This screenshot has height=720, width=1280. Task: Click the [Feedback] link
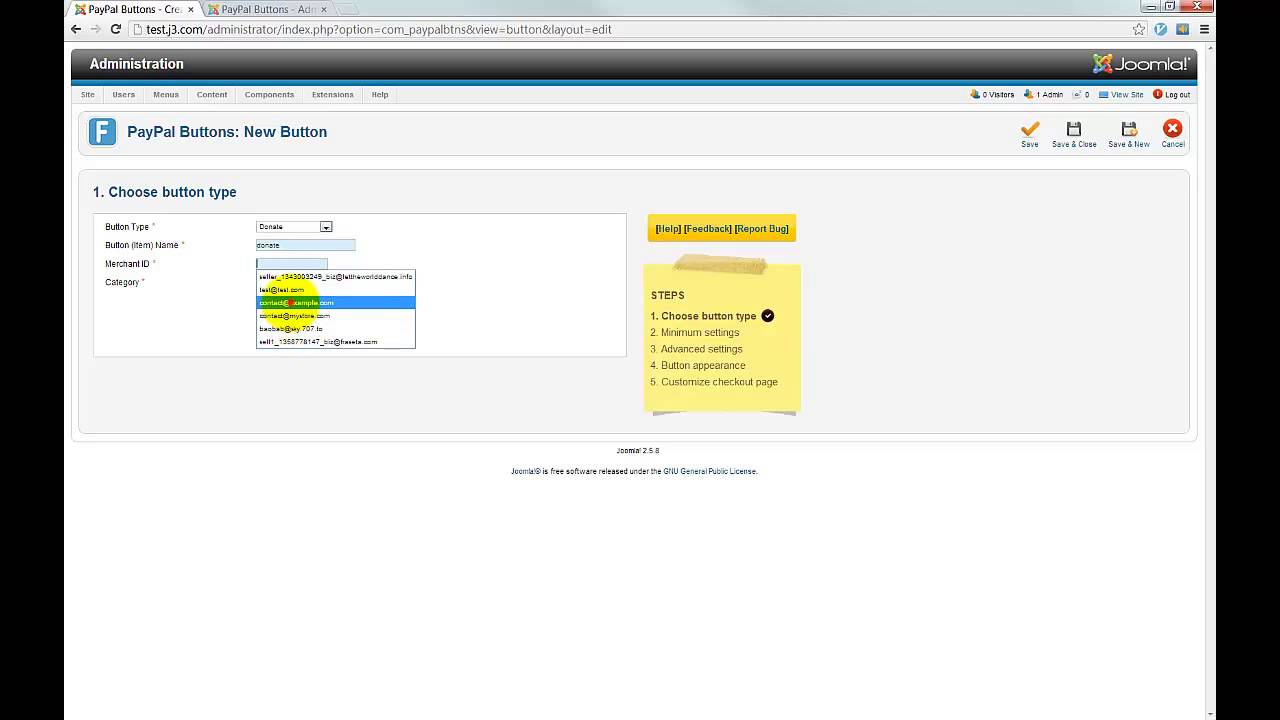[708, 229]
